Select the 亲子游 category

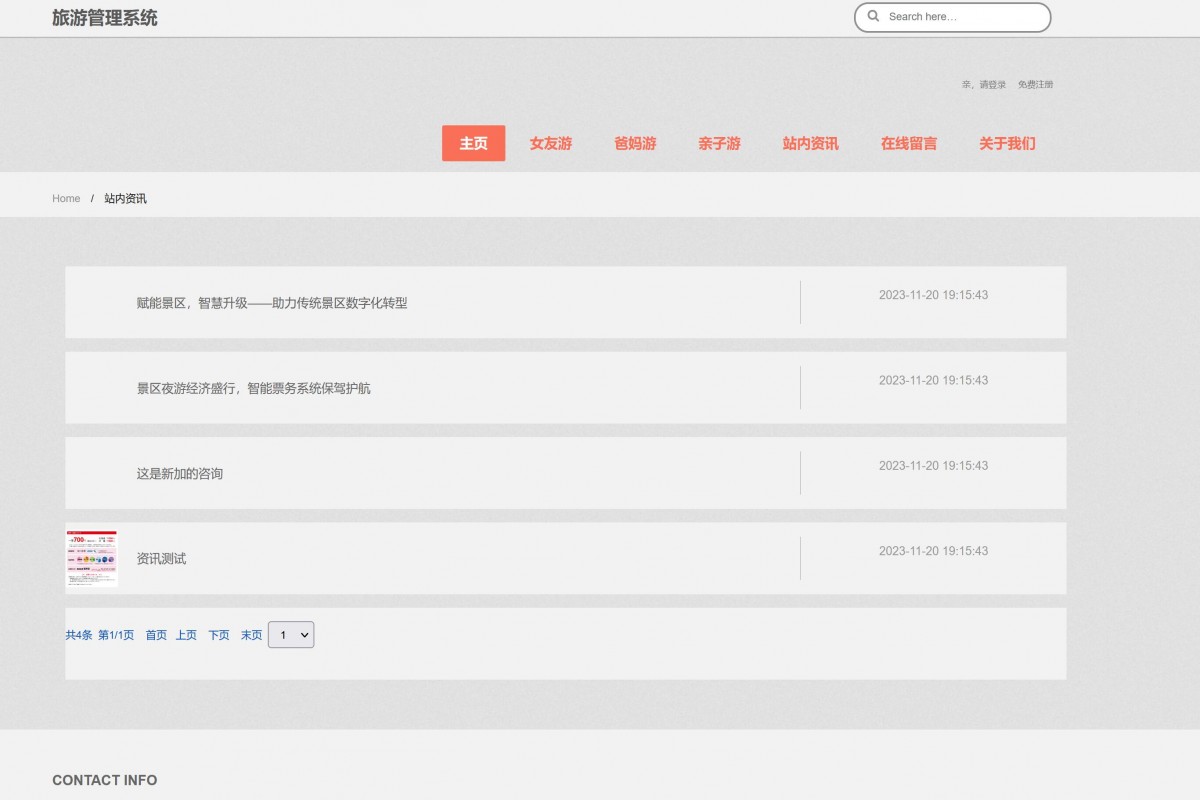(719, 143)
